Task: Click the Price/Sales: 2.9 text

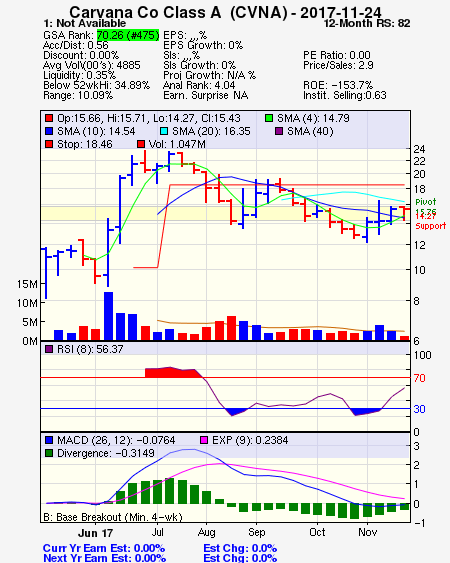Action: (338, 65)
